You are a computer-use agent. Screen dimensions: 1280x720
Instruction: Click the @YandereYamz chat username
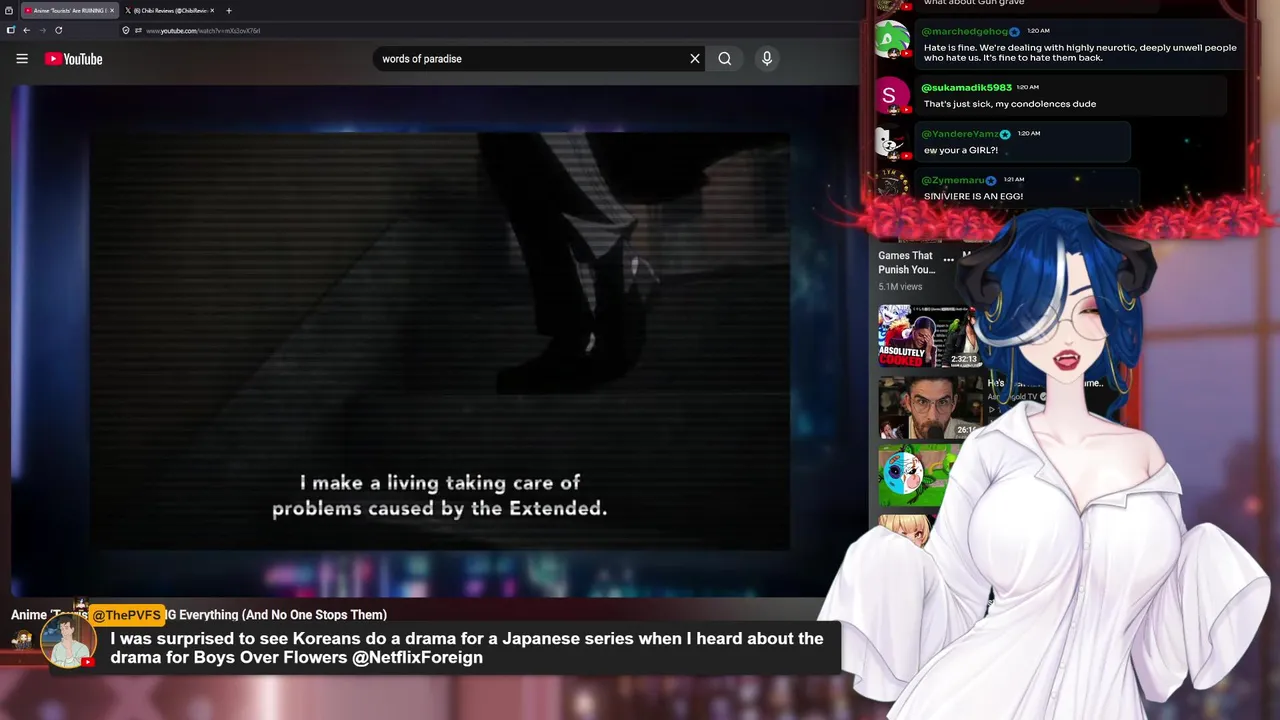[960, 133]
